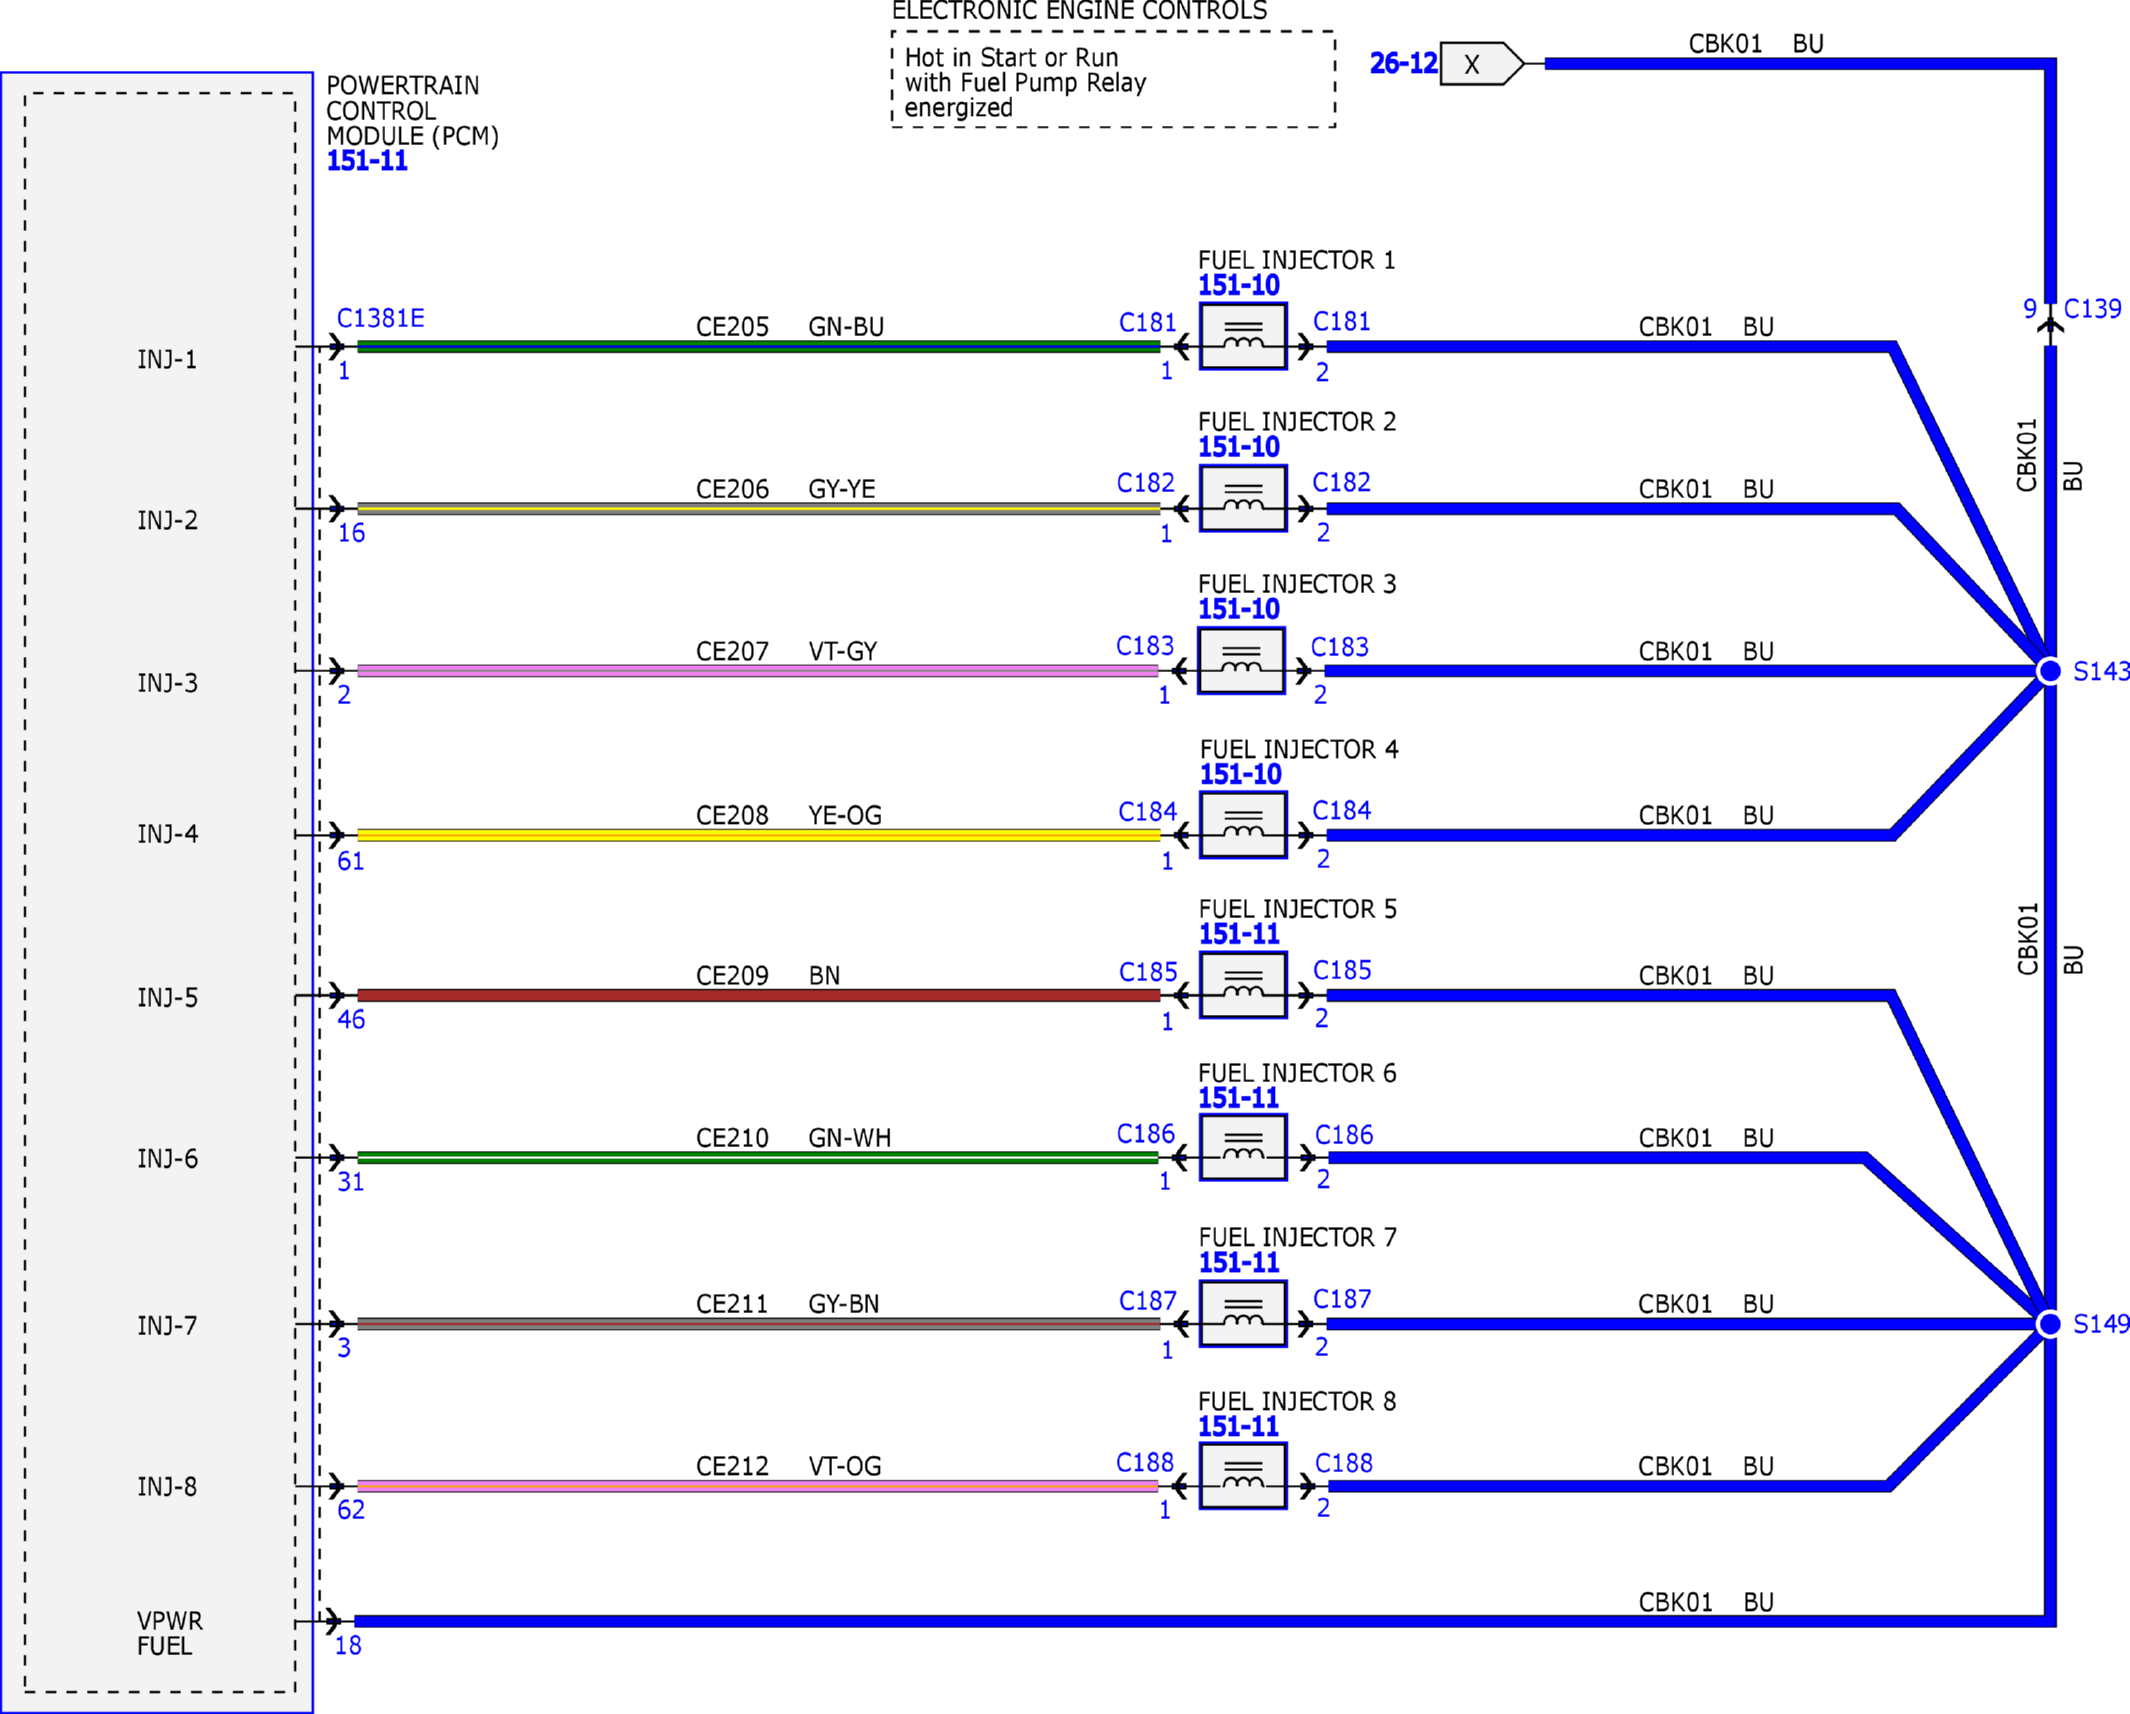Image resolution: width=2130 pixels, height=1714 pixels.
Task: Click the Fuel Injector 4 coil symbol
Action: click(x=1243, y=825)
